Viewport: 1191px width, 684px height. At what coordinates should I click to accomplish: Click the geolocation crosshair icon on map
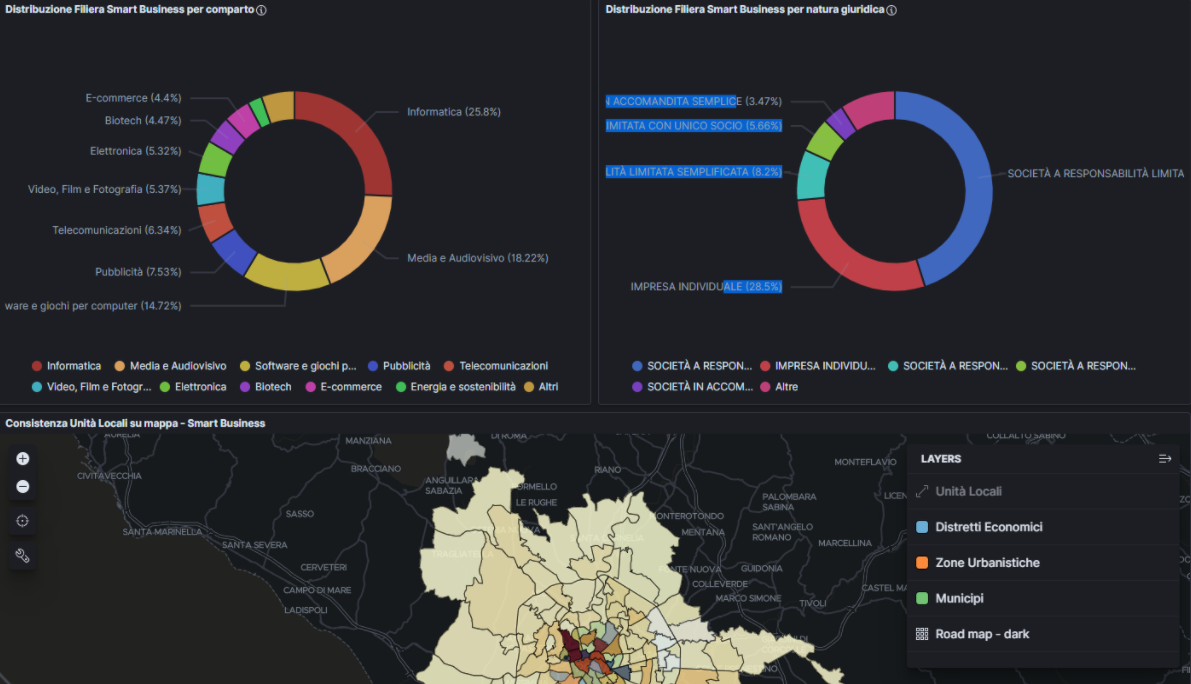(x=22, y=521)
